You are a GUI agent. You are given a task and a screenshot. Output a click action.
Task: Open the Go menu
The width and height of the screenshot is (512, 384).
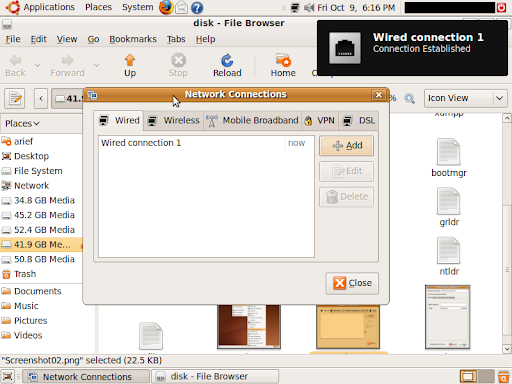pos(93,39)
